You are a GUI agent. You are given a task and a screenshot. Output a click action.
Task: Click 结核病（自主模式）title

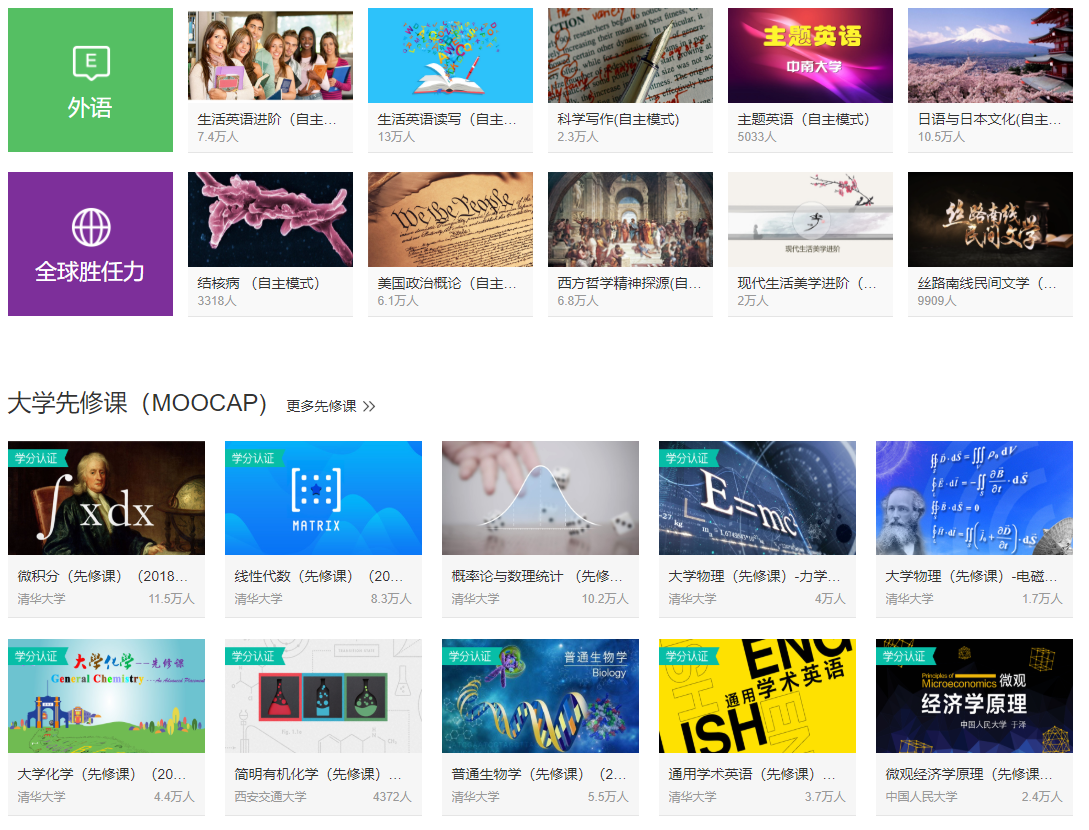click(x=258, y=283)
